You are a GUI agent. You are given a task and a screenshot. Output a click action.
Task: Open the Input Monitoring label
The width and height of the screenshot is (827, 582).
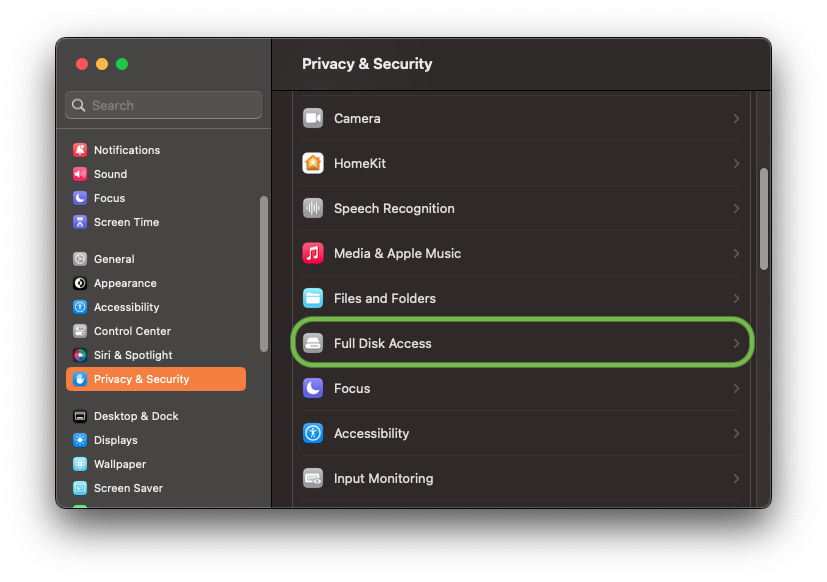point(383,479)
